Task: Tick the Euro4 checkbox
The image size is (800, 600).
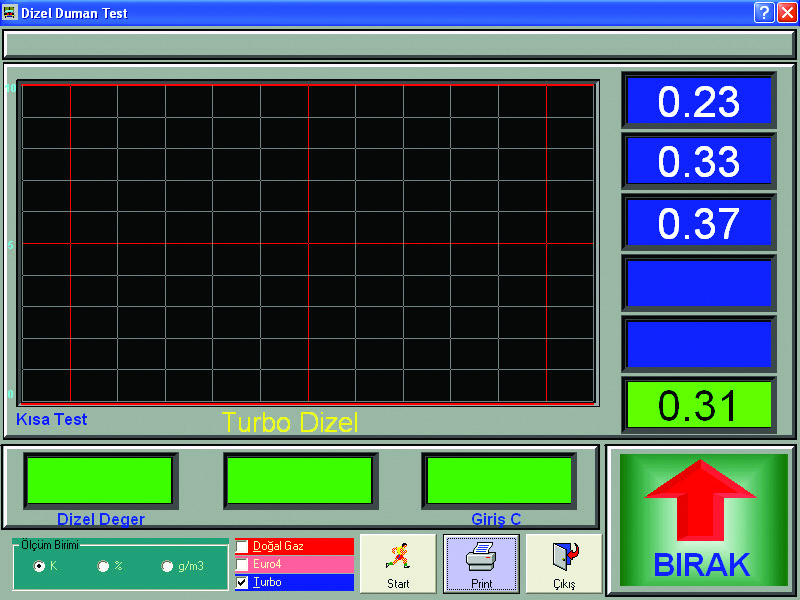Action: (x=242, y=564)
